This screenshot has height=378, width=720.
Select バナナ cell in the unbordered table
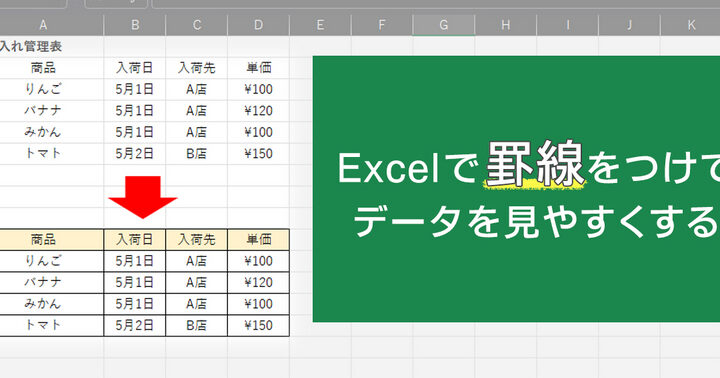(51, 111)
